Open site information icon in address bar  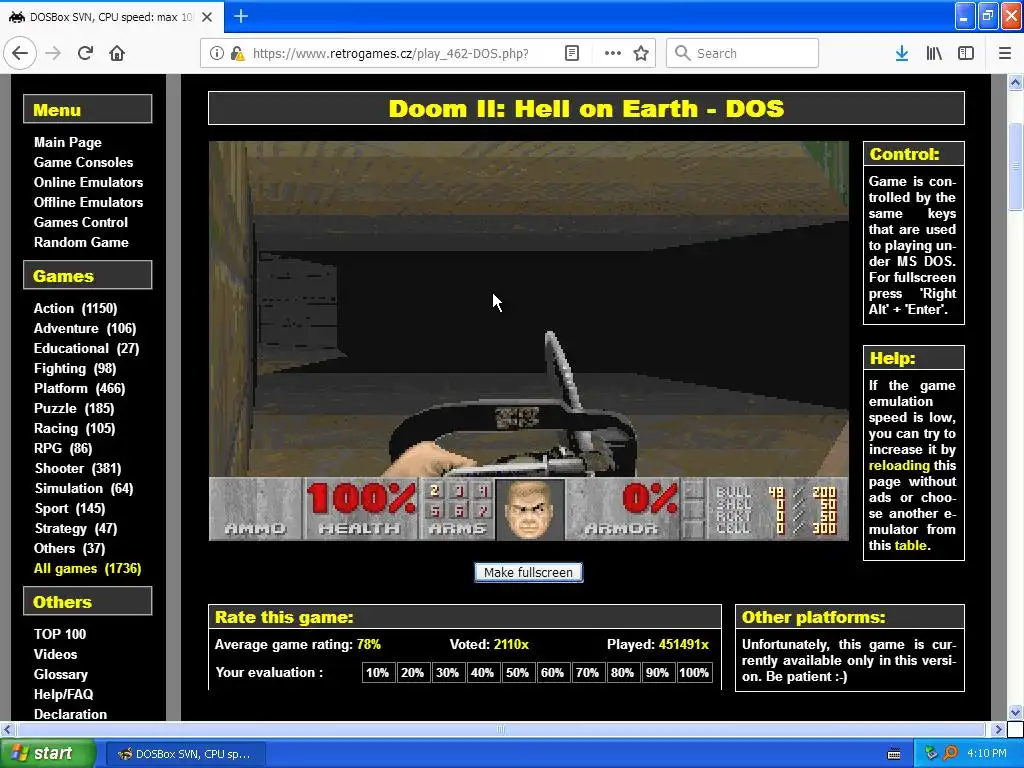[x=217, y=53]
